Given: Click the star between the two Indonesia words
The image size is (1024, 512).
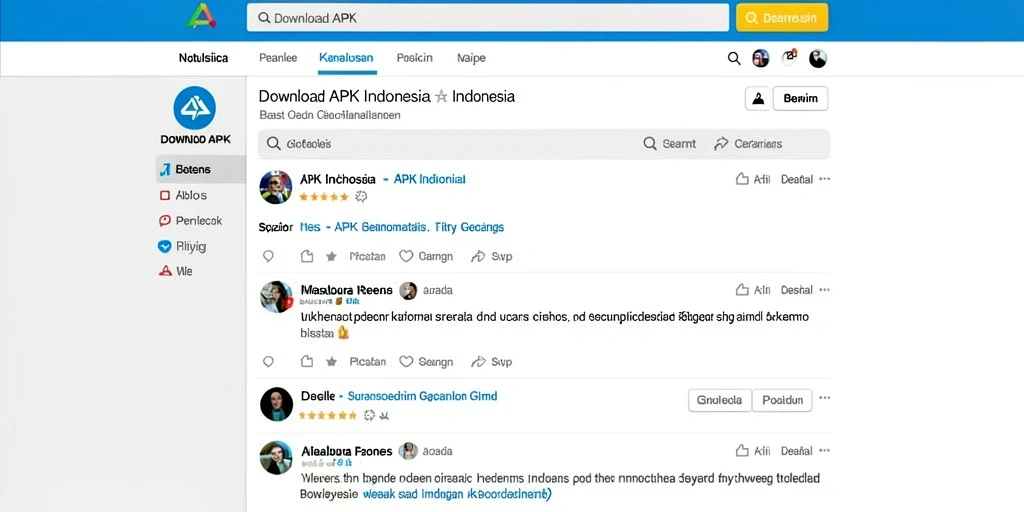Looking at the screenshot, I should [441, 97].
